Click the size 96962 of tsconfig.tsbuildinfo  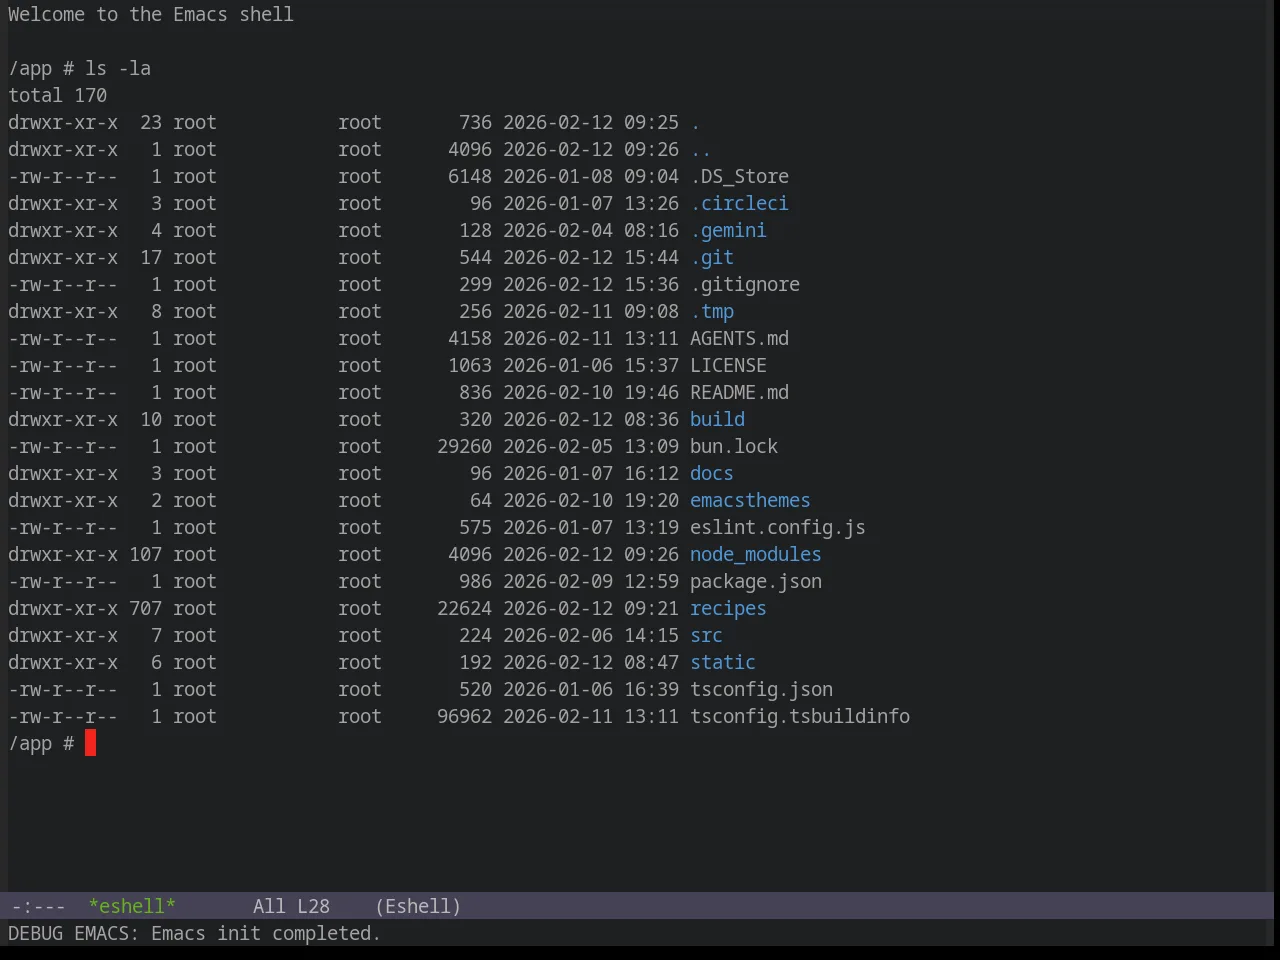(x=464, y=716)
